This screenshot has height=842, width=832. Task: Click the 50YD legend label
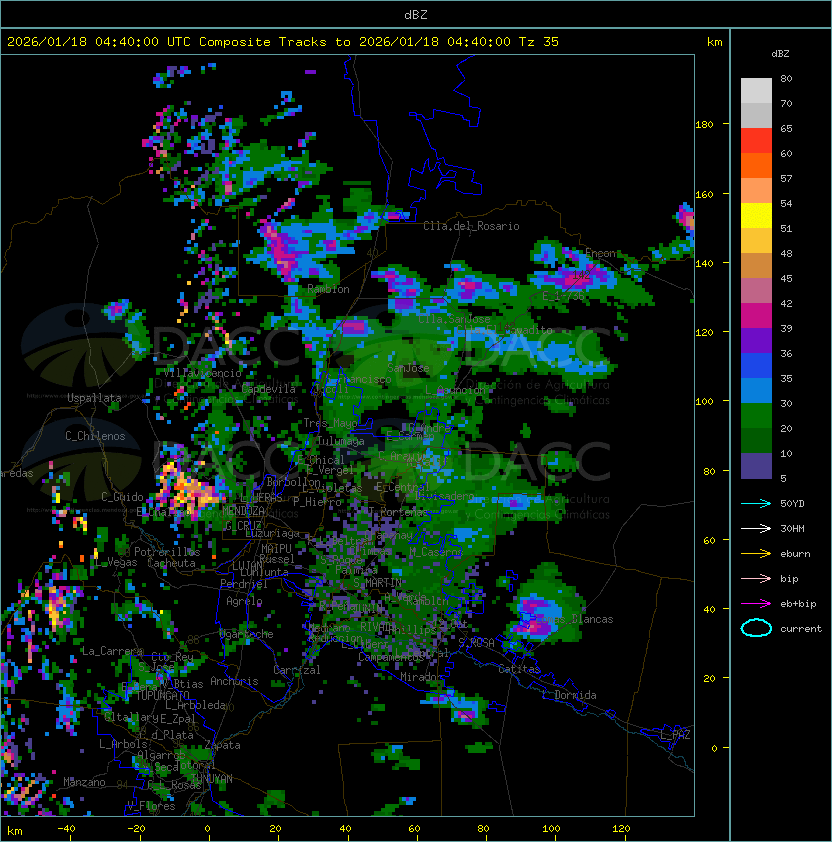[792, 503]
